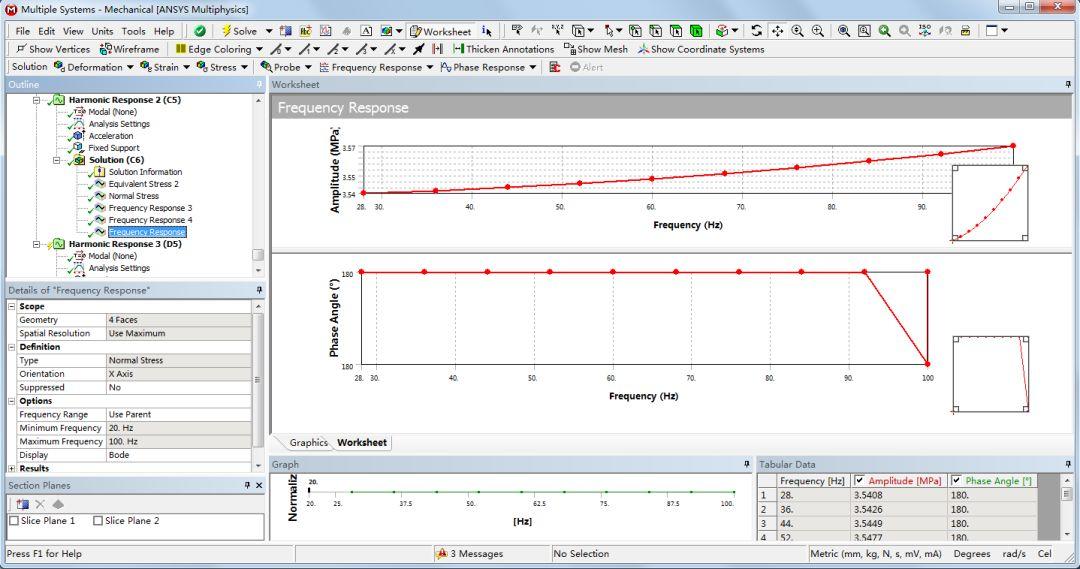Enable the Slice Plane 2 checkbox
The width and height of the screenshot is (1080, 569).
click(x=98, y=521)
